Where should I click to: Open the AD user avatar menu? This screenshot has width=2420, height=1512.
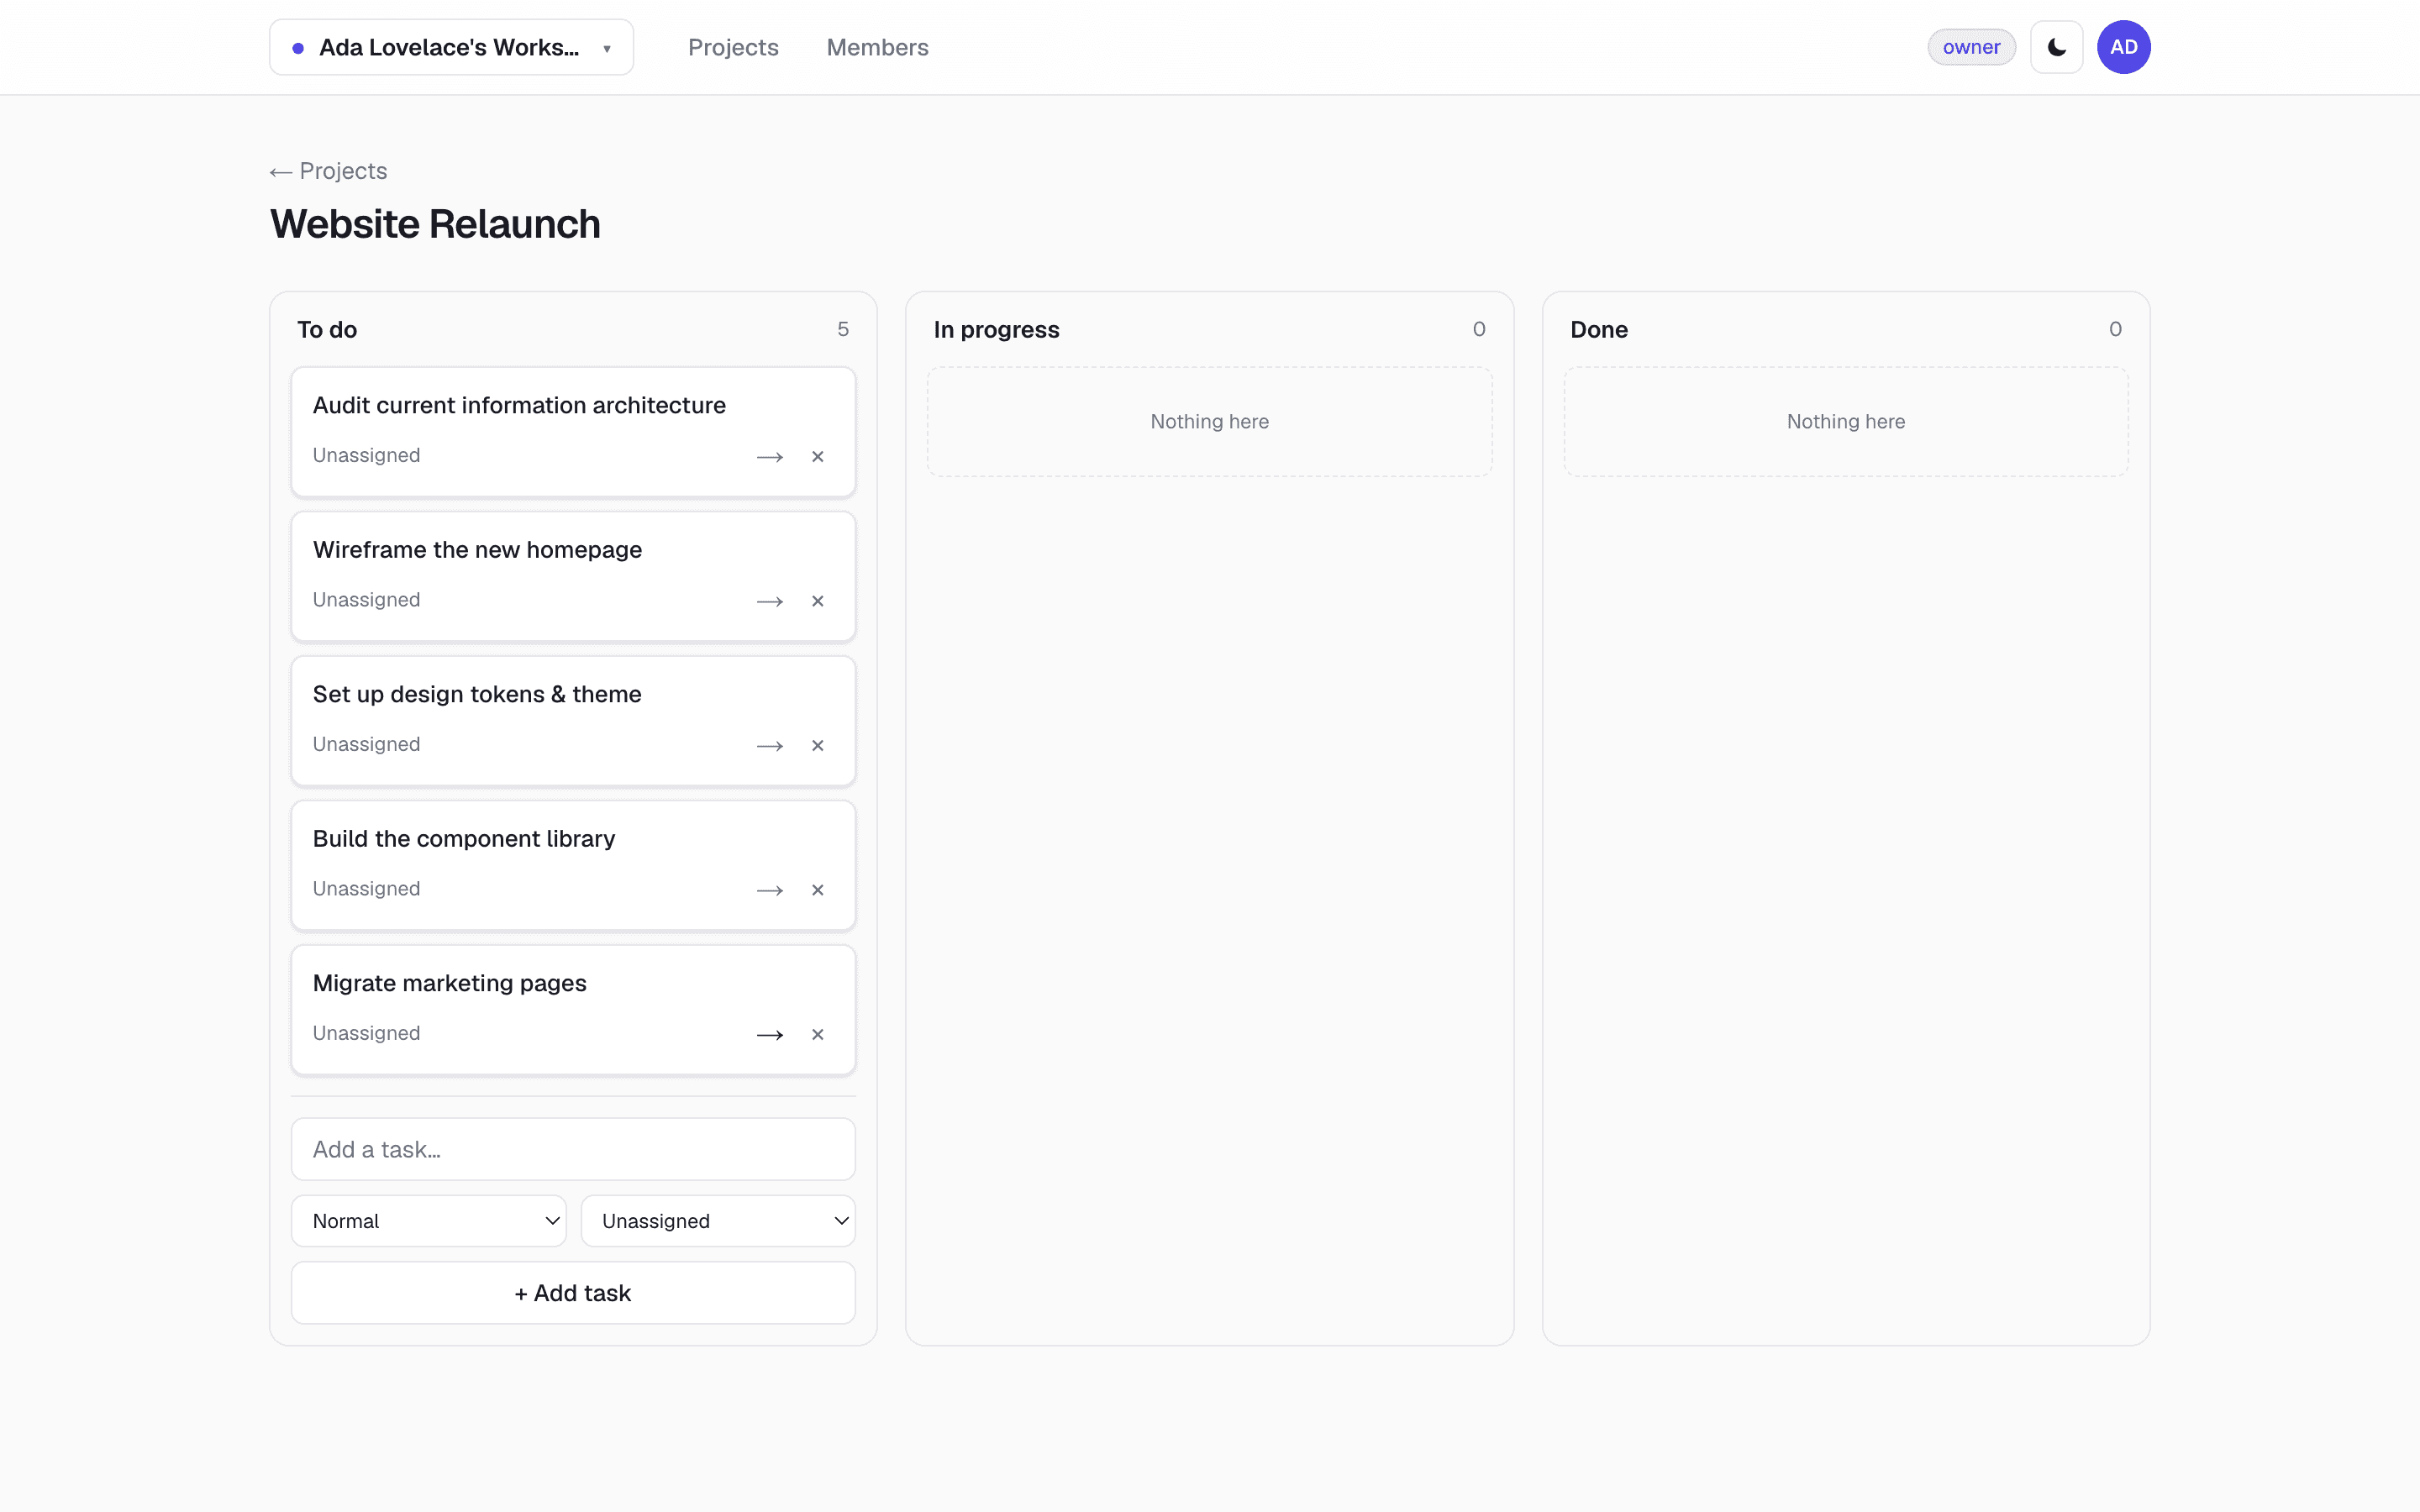[2123, 47]
